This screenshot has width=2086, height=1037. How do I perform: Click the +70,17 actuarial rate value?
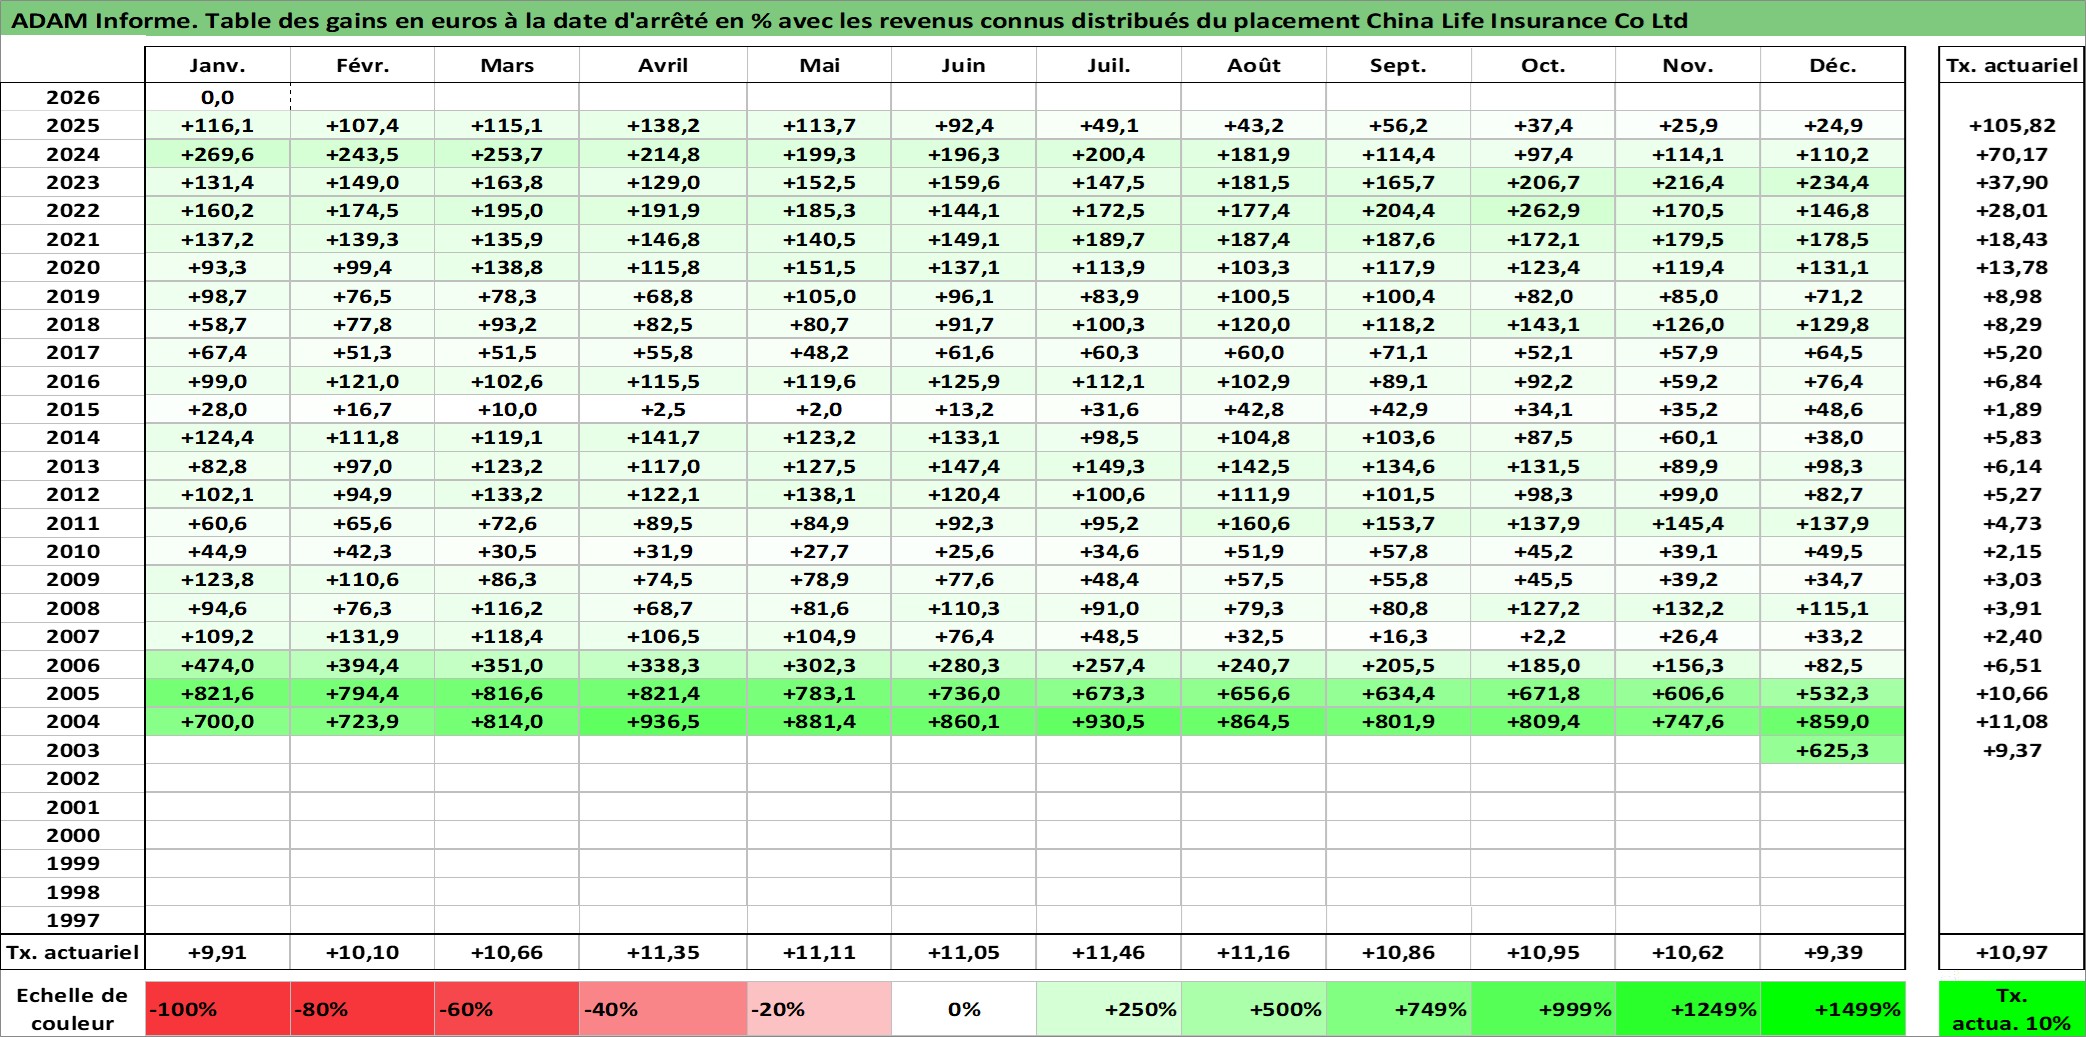(2011, 154)
